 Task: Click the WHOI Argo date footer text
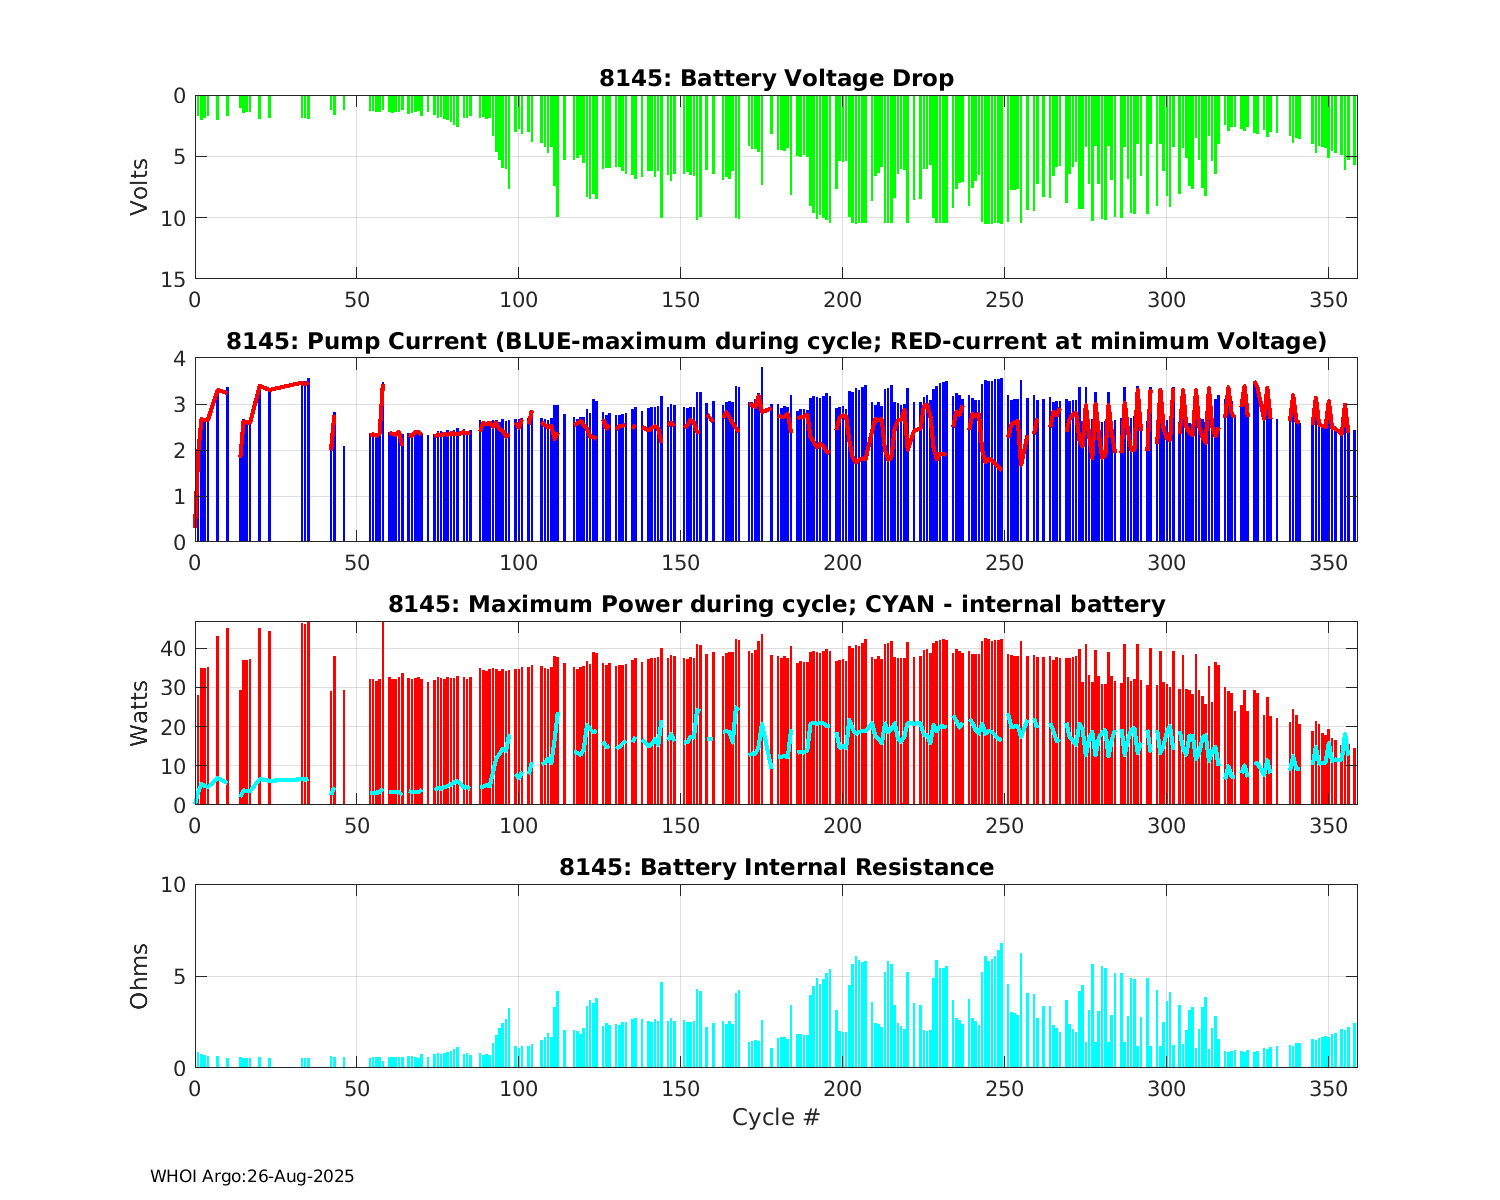pos(252,1176)
